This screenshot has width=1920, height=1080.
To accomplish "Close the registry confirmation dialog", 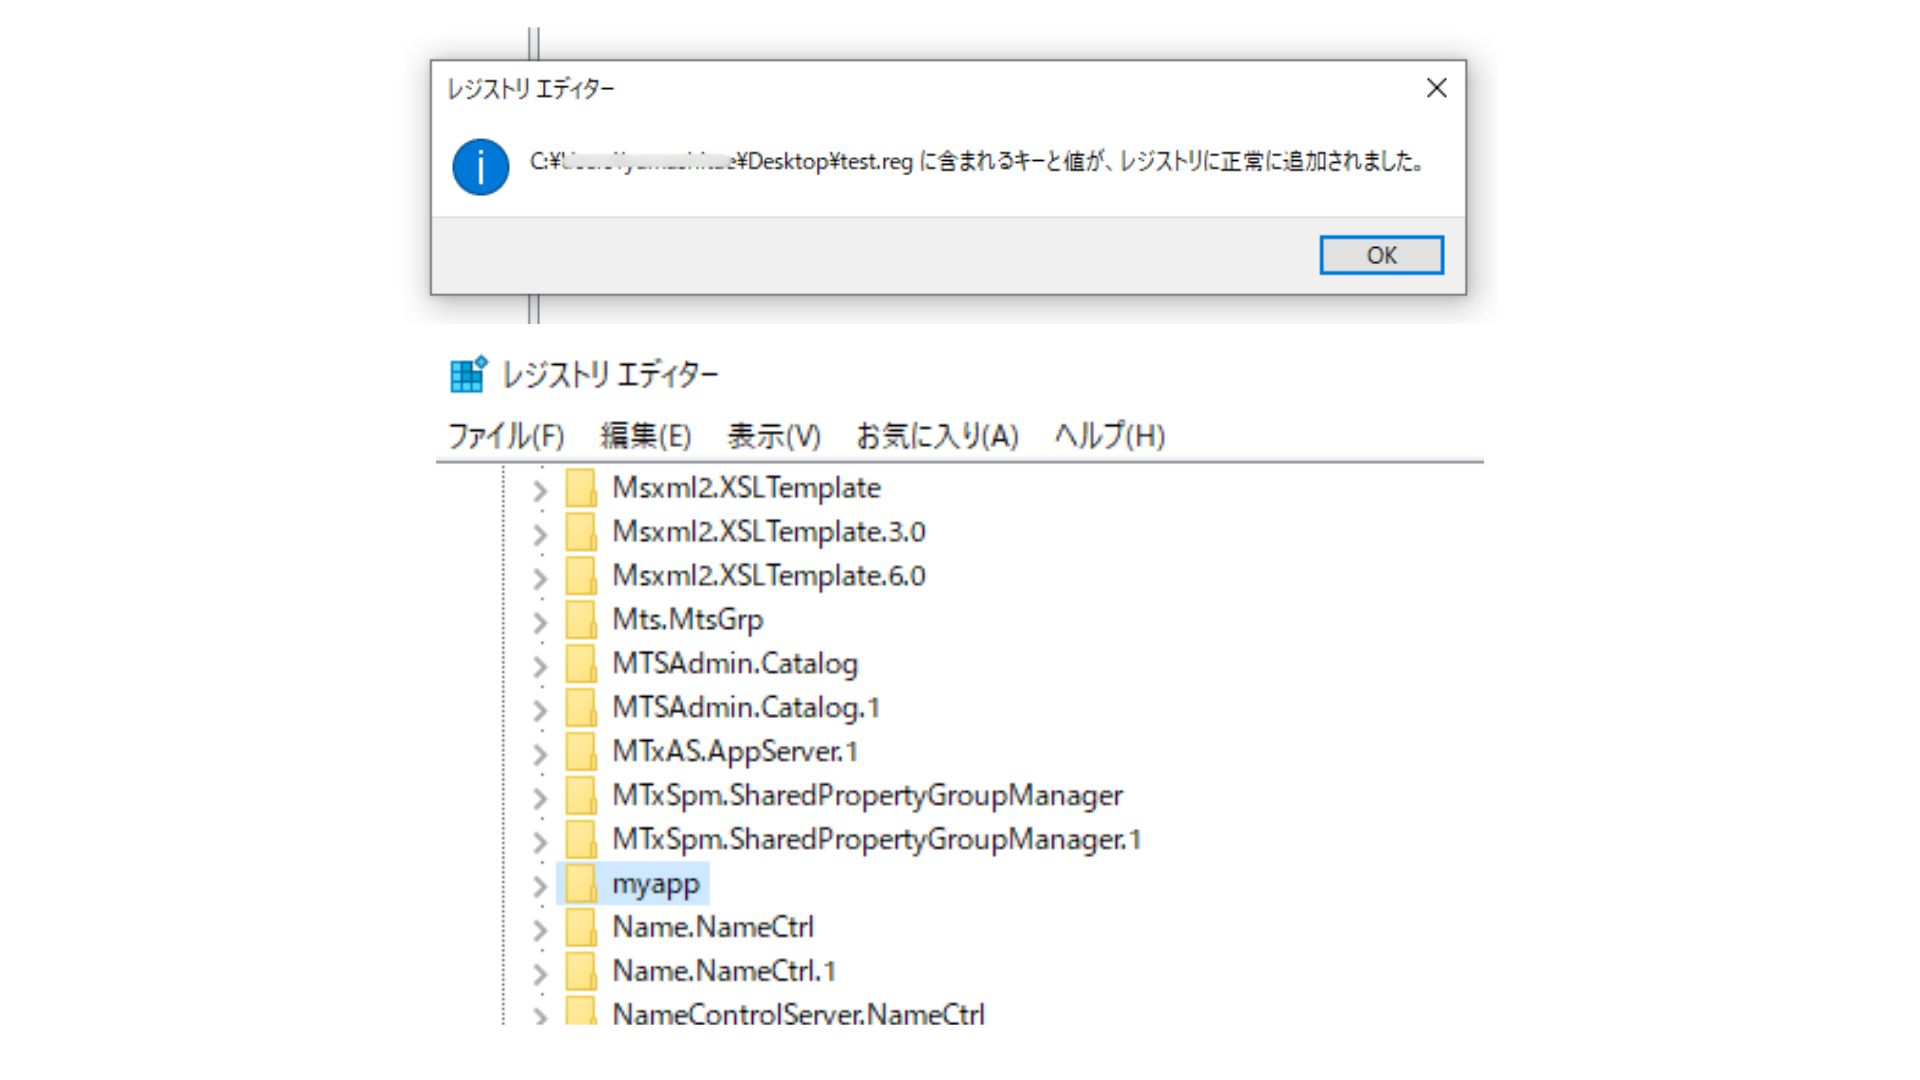I will tap(1436, 88).
